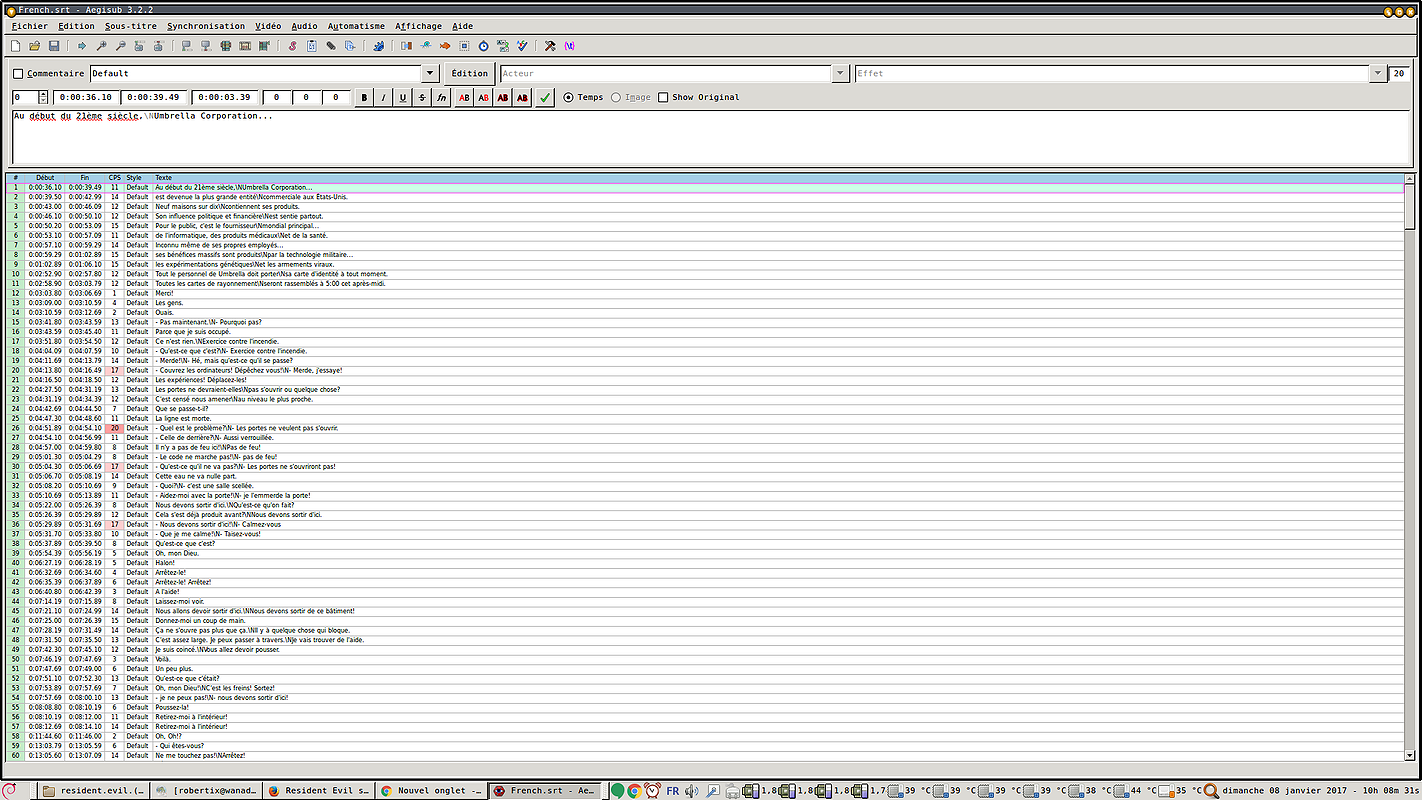Click the Début column header
1422x800 pixels.
pos(45,178)
